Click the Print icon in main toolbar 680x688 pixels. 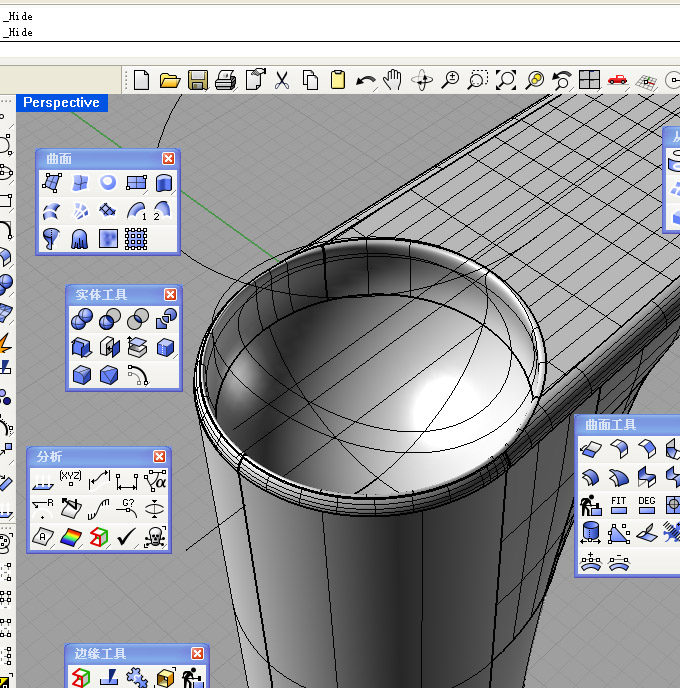(x=226, y=80)
